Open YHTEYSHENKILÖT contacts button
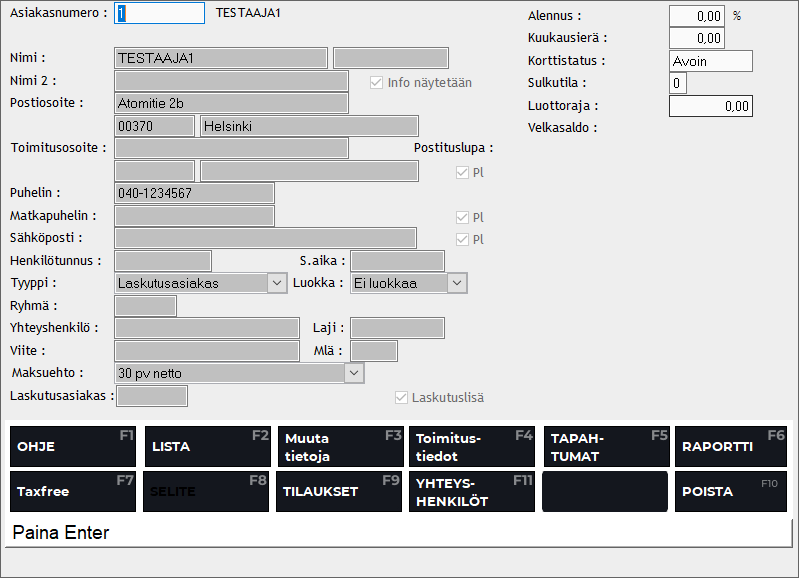 tap(472, 491)
